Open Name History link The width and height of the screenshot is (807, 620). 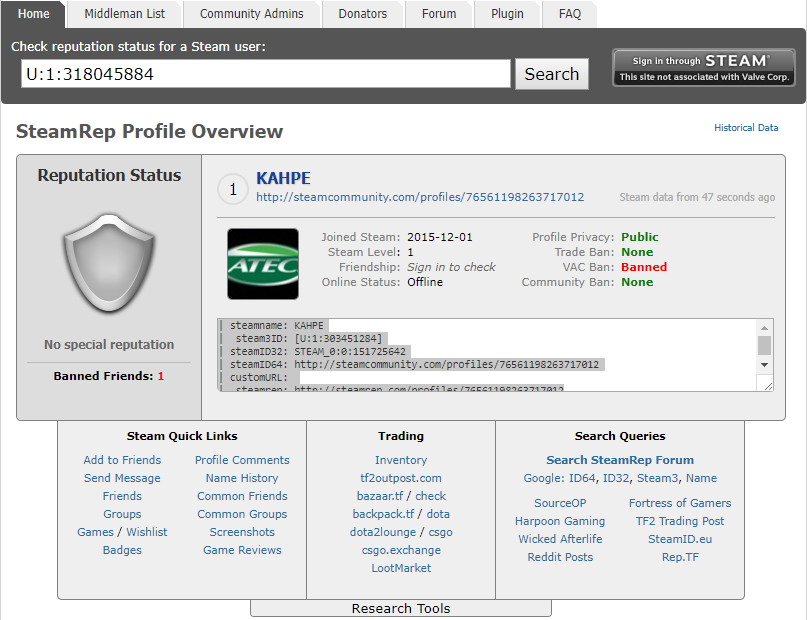(x=242, y=478)
